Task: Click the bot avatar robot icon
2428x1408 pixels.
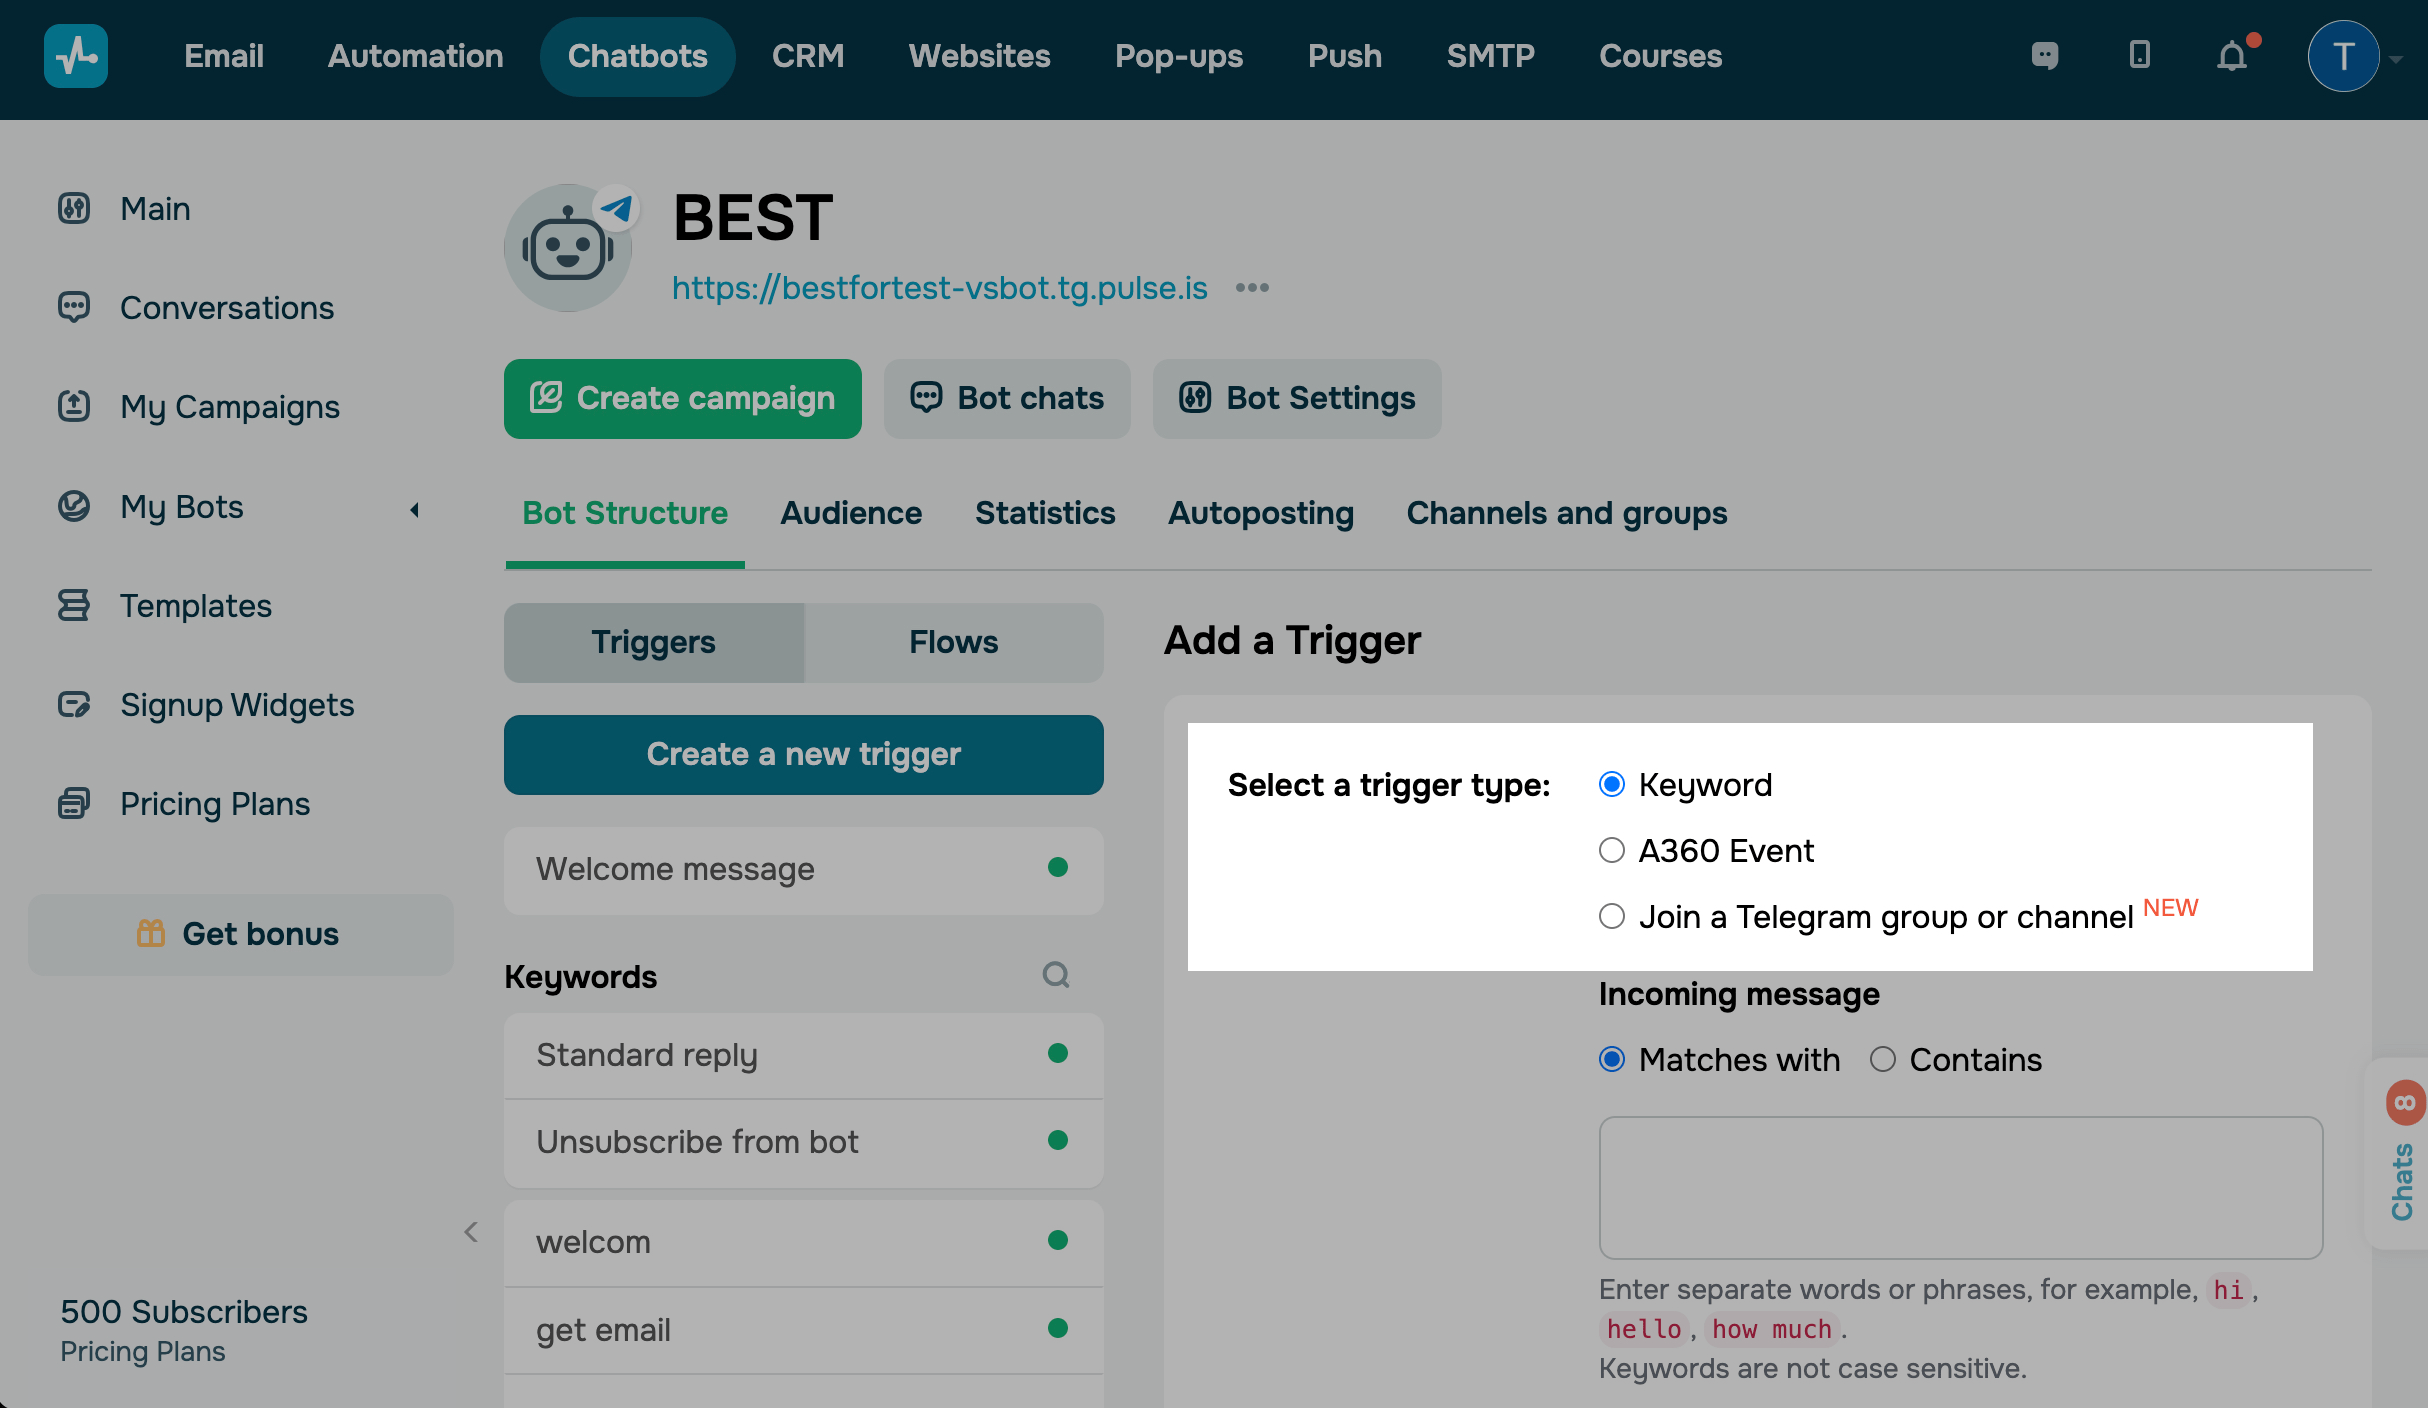Action: click(x=568, y=248)
